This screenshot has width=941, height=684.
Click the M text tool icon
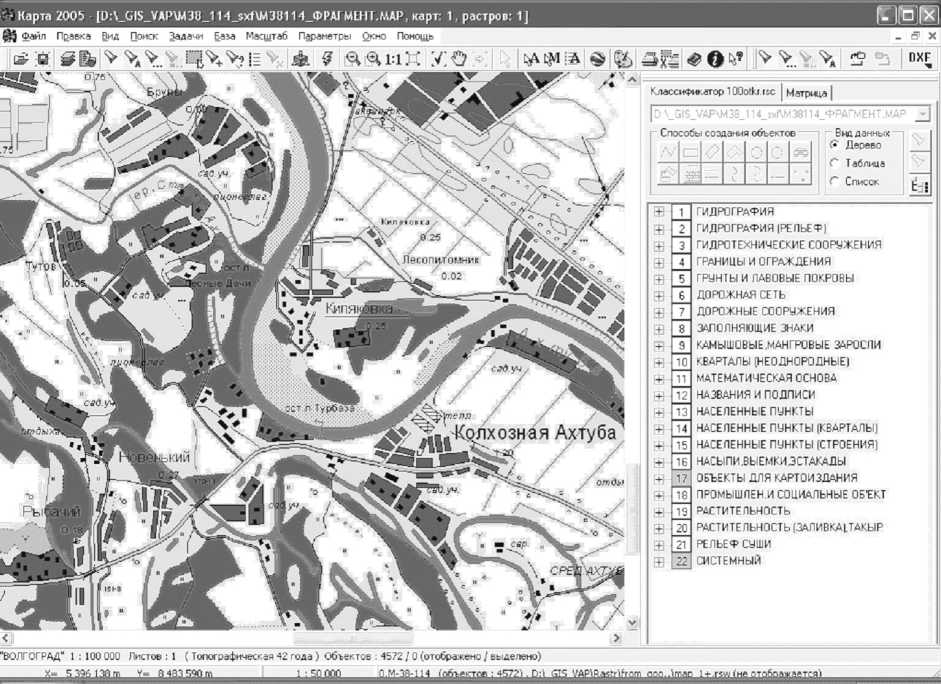(x=552, y=59)
